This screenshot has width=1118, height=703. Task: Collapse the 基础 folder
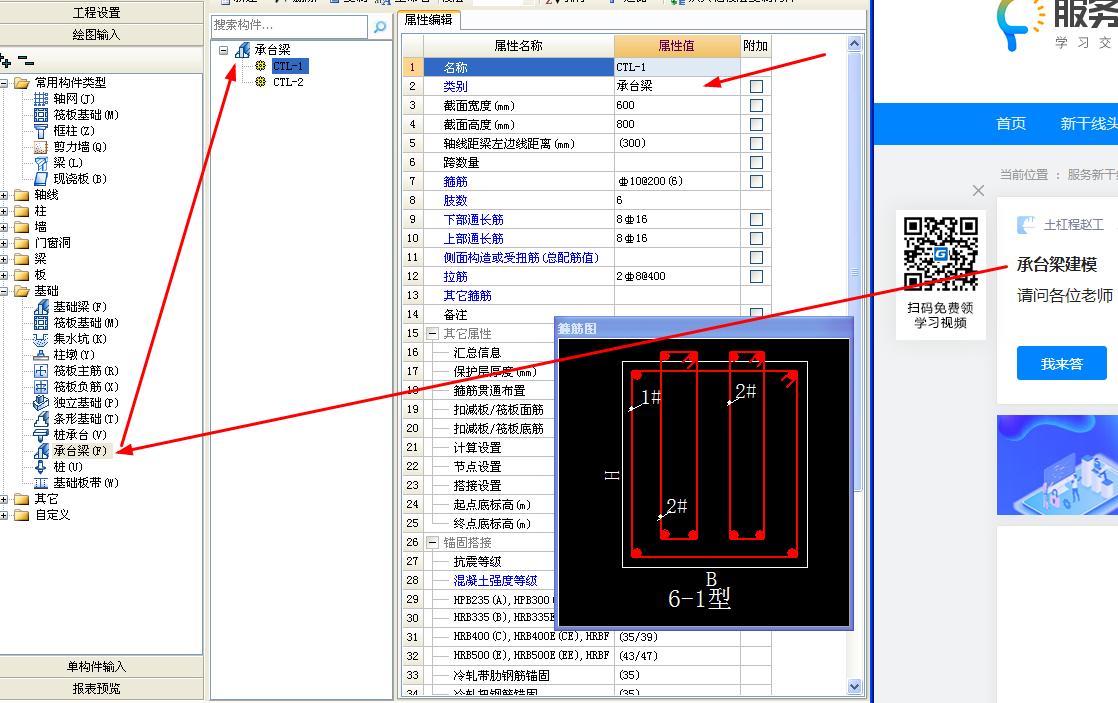coord(4,291)
